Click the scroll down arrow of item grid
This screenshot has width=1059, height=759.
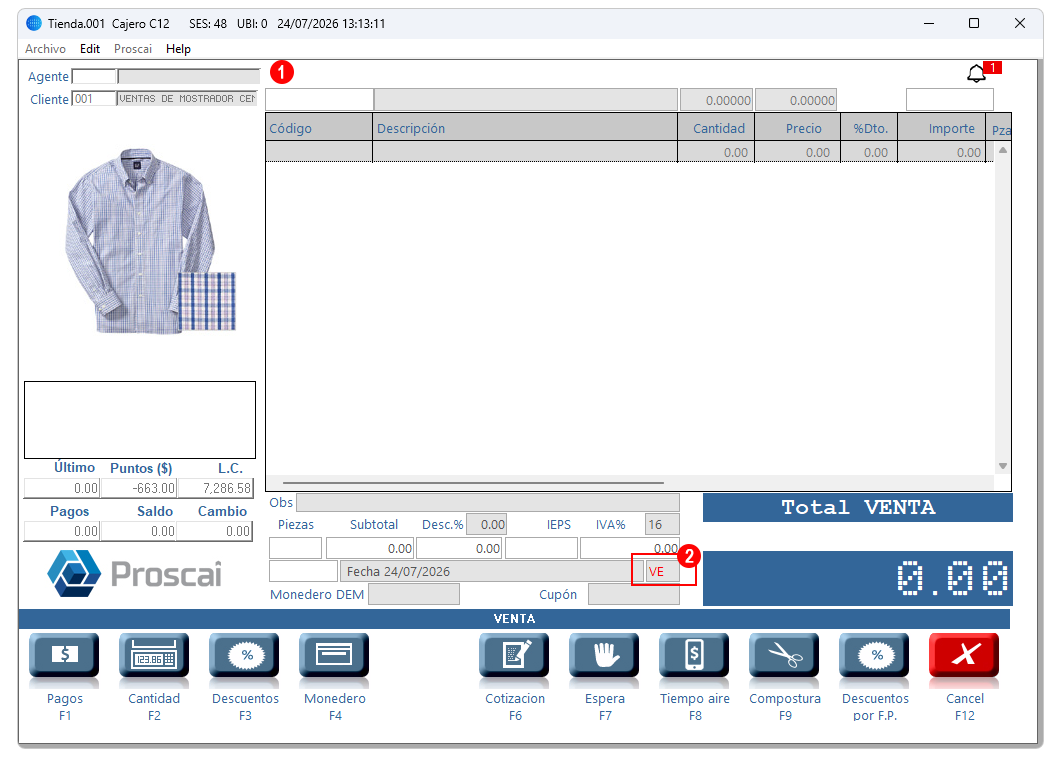click(x=1003, y=466)
